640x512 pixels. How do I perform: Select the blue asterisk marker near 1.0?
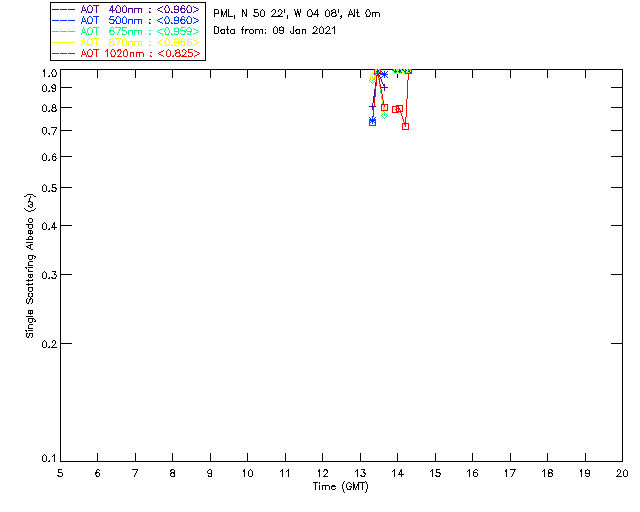pos(384,75)
